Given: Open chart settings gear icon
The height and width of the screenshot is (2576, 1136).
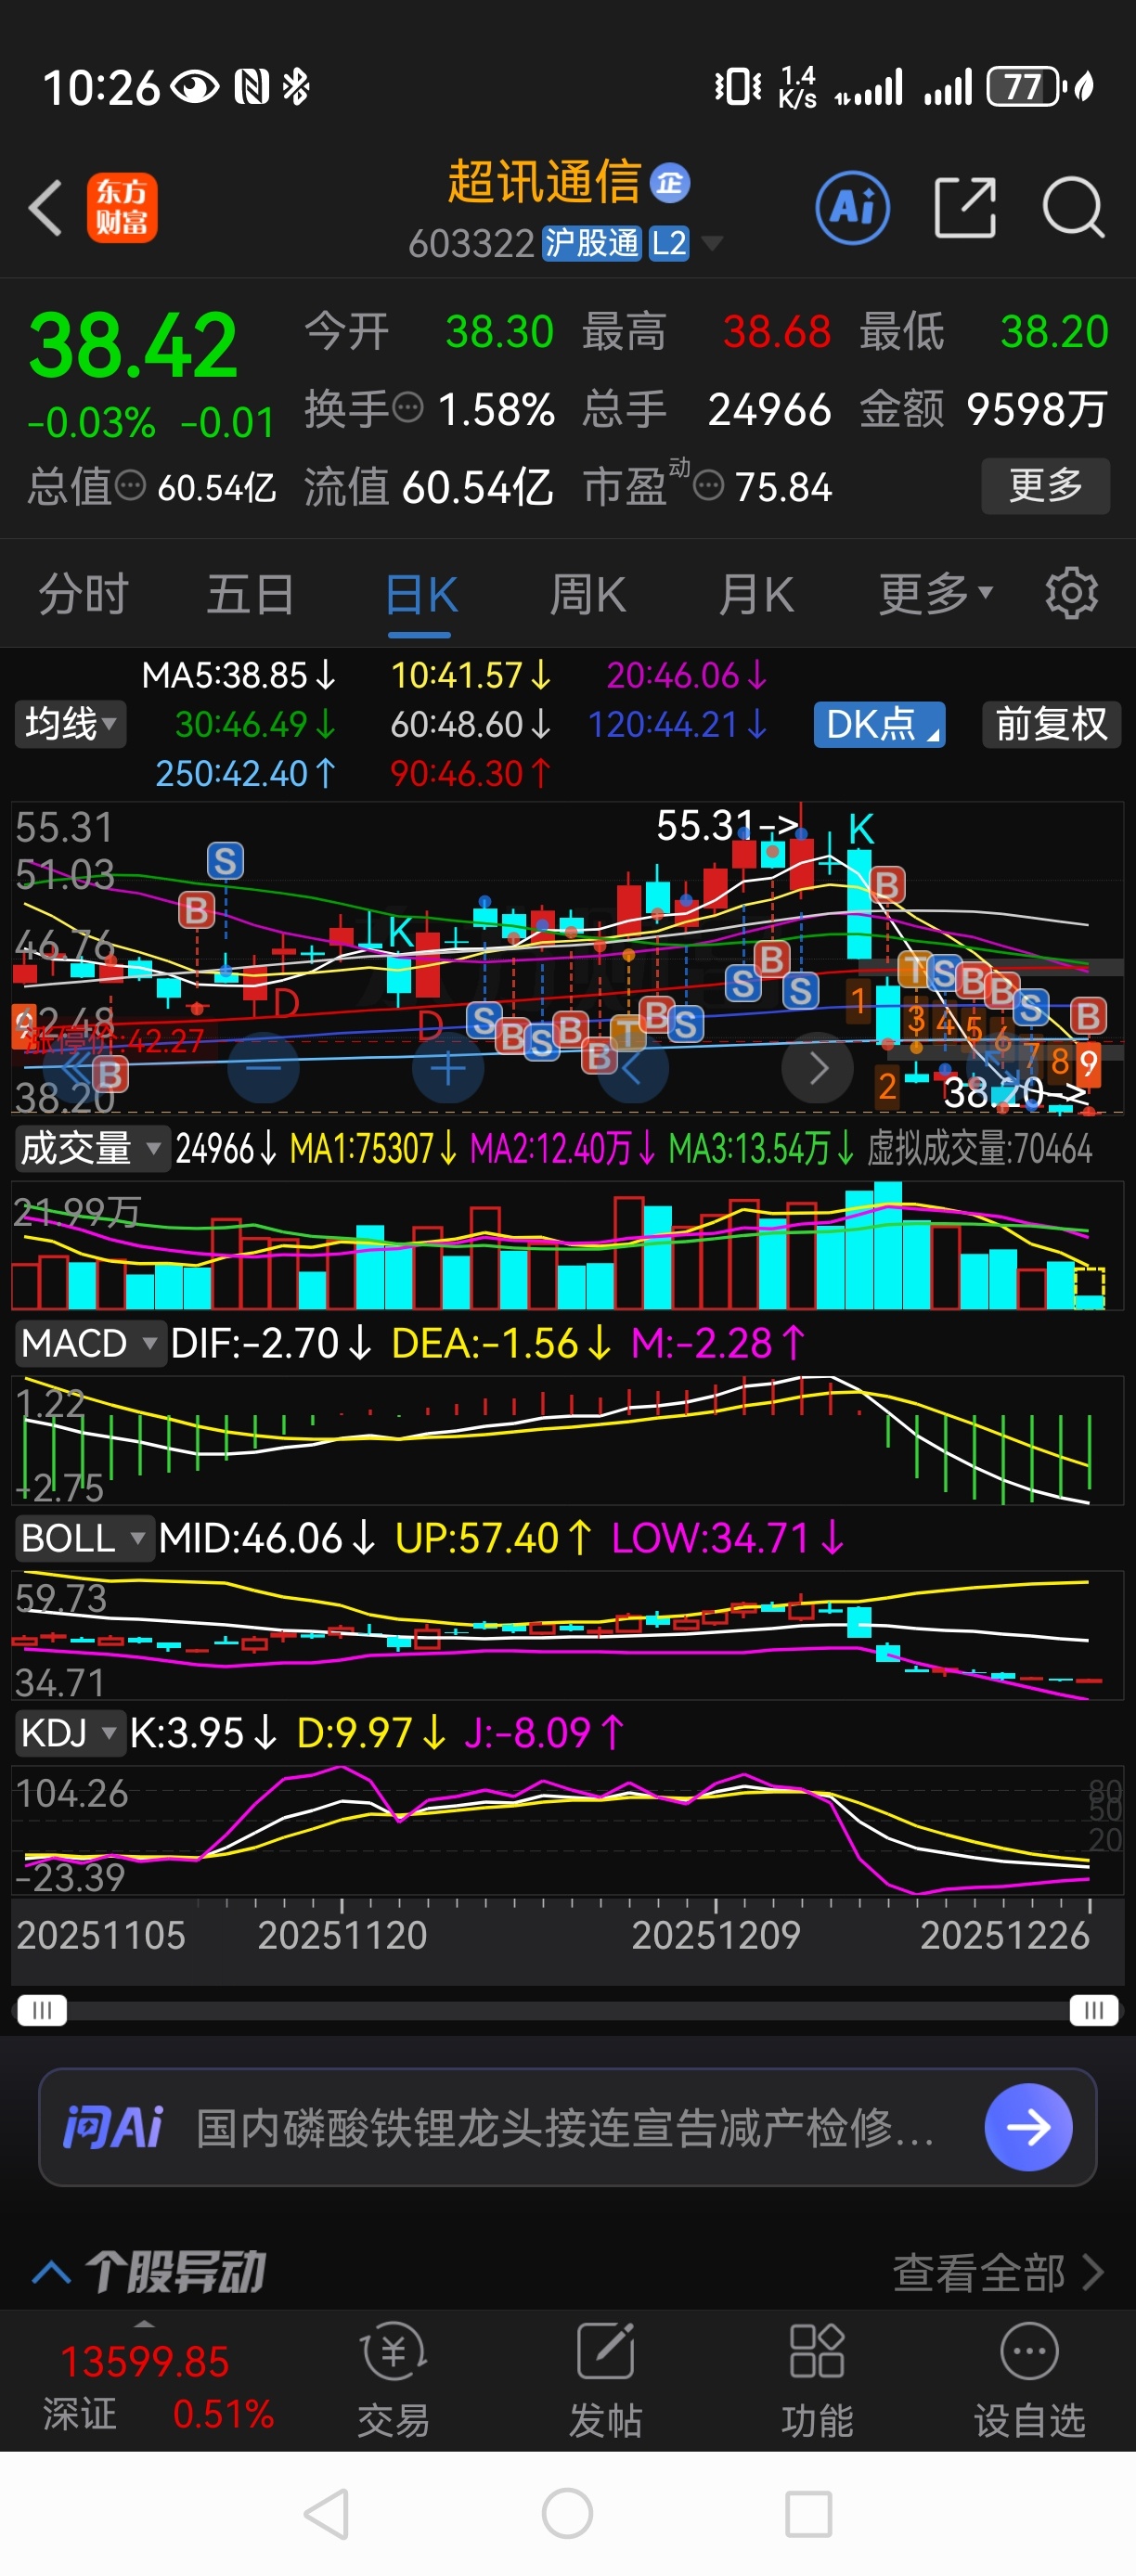Looking at the screenshot, I should 1071,594.
